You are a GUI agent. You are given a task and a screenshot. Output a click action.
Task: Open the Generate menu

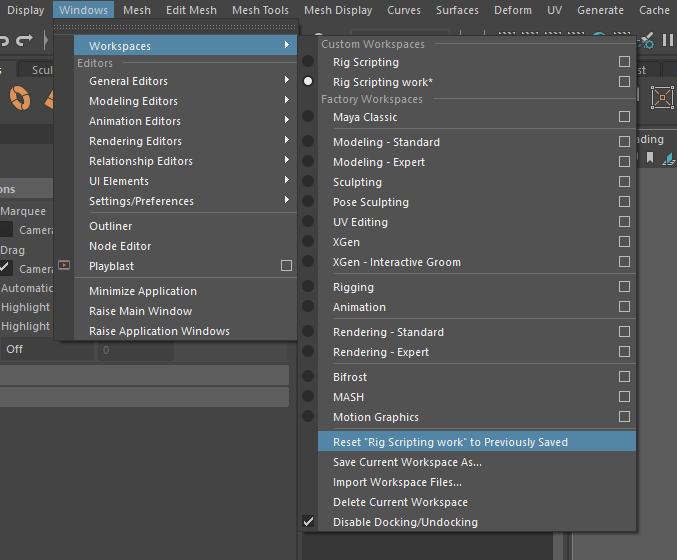(x=600, y=10)
